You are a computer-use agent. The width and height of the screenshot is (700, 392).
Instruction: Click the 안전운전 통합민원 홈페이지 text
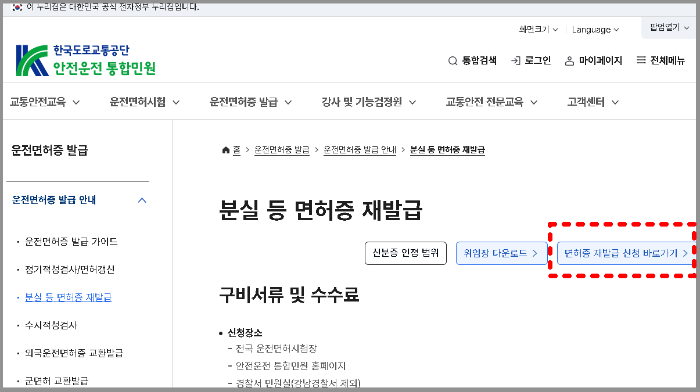tap(291, 366)
